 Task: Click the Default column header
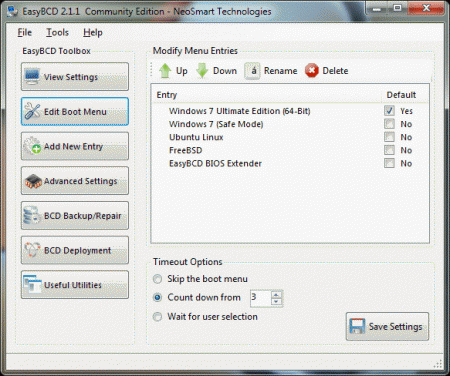pyautogui.click(x=401, y=95)
